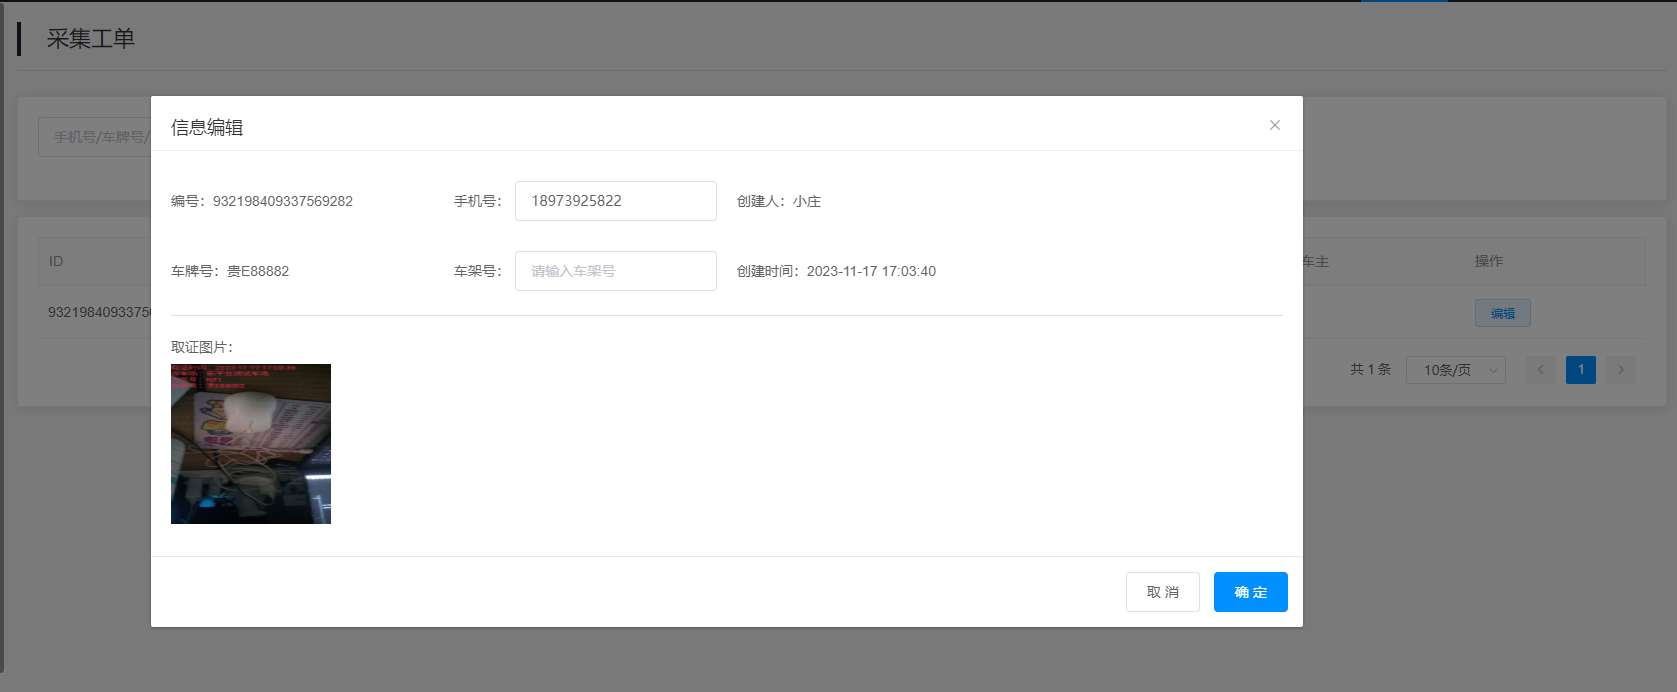Click the 共 1 条 total count text
The height and width of the screenshot is (692, 1677).
click(x=1370, y=369)
